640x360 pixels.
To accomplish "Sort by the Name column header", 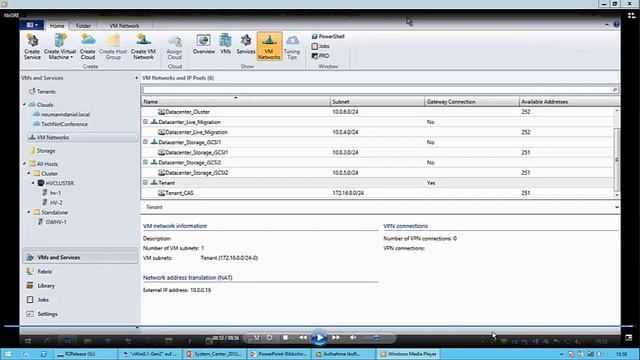I will click(236, 102).
